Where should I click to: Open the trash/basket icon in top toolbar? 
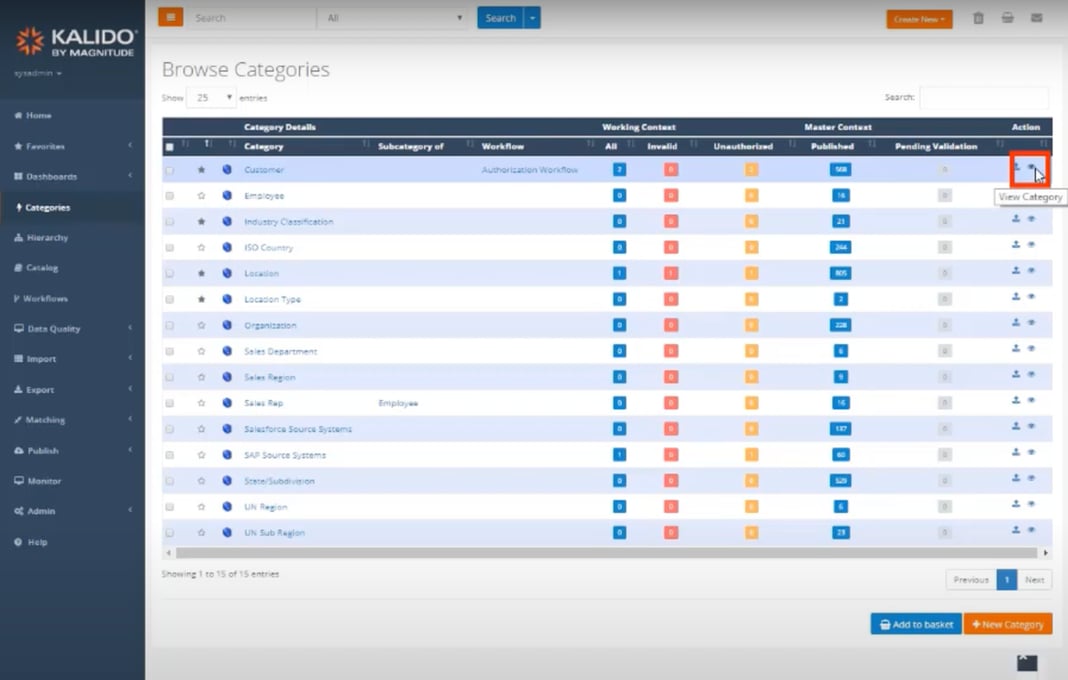978,17
